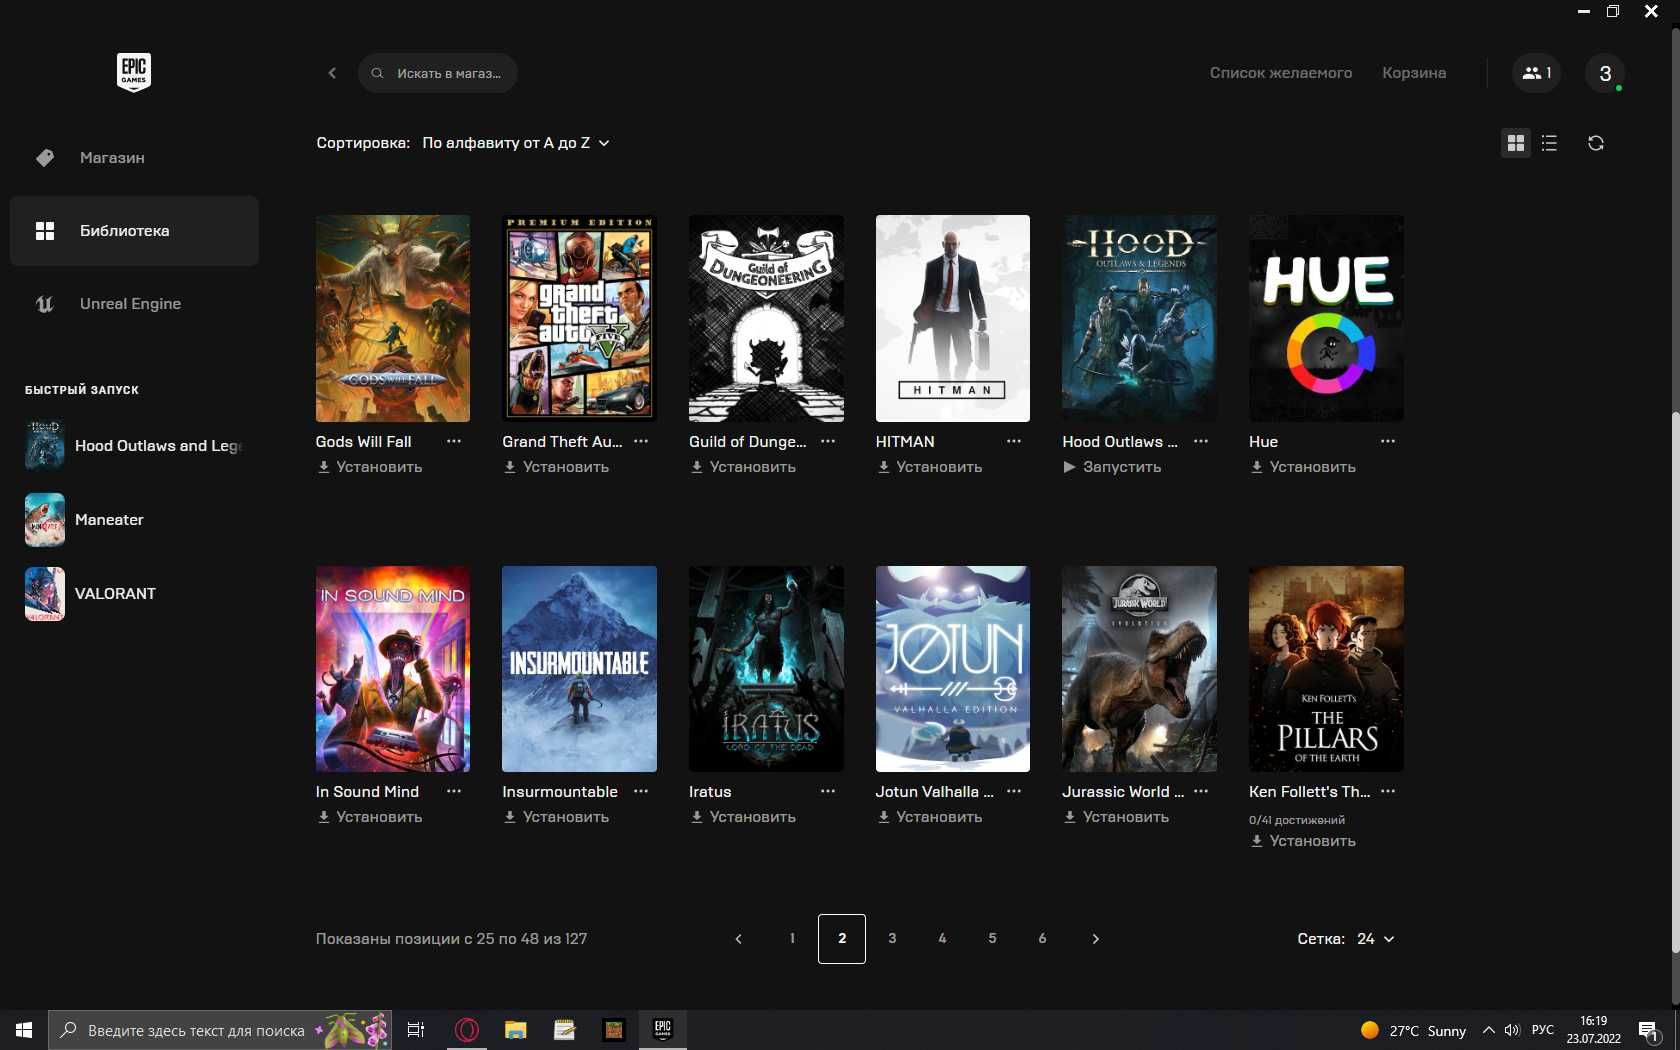Open Jurassic World Evolution cover thumbnail
The image size is (1680, 1050).
(1139, 669)
